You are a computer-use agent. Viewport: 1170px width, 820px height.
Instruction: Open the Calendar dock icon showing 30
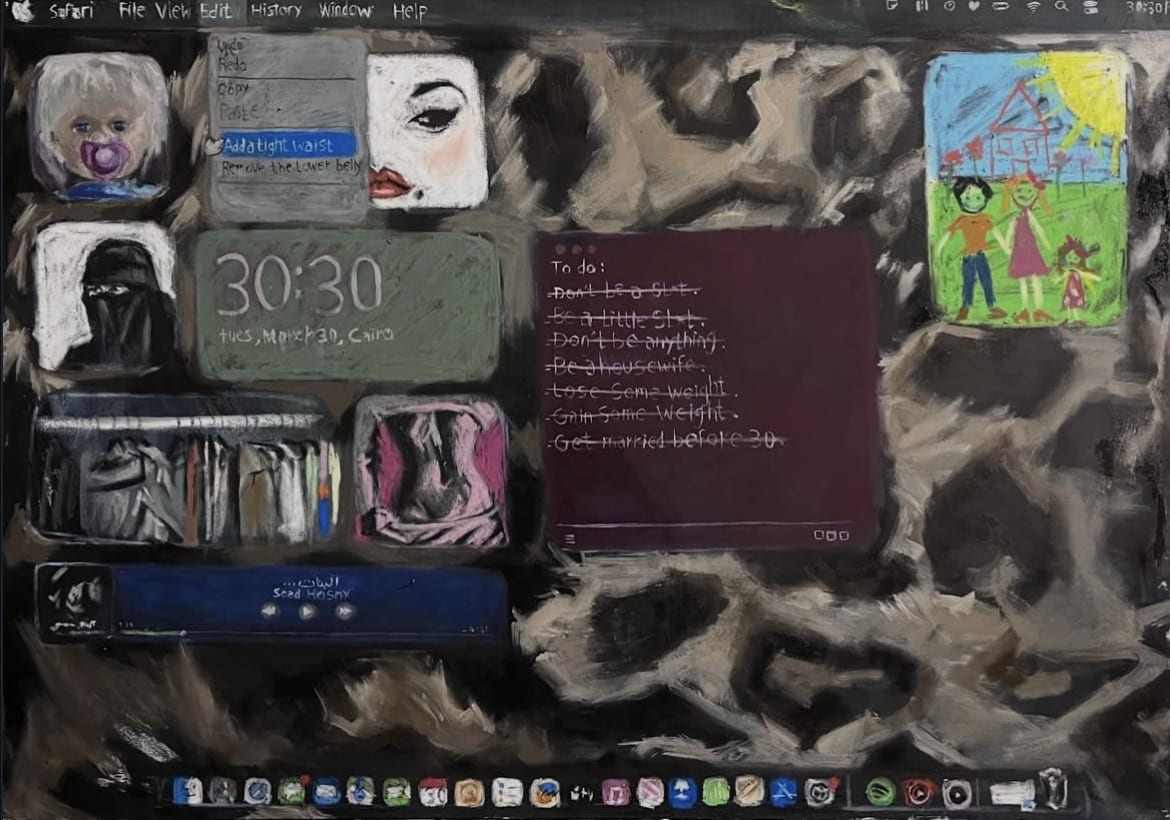pos(433,792)
